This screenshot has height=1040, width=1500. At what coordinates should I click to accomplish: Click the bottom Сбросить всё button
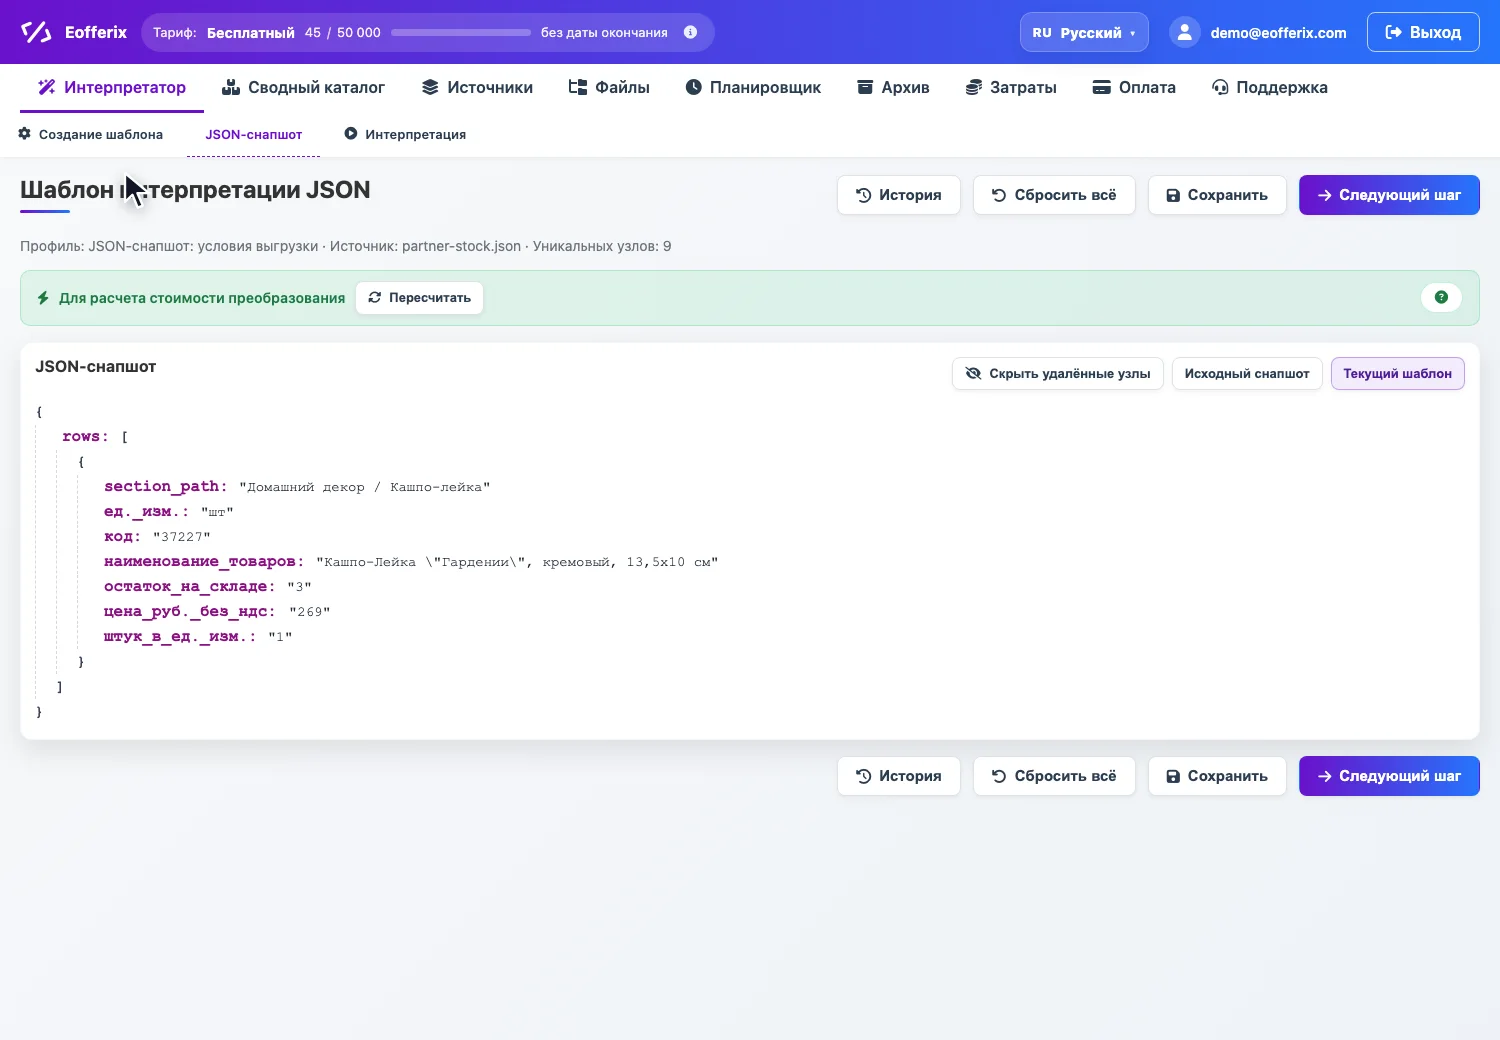(x=1054, y=776)
